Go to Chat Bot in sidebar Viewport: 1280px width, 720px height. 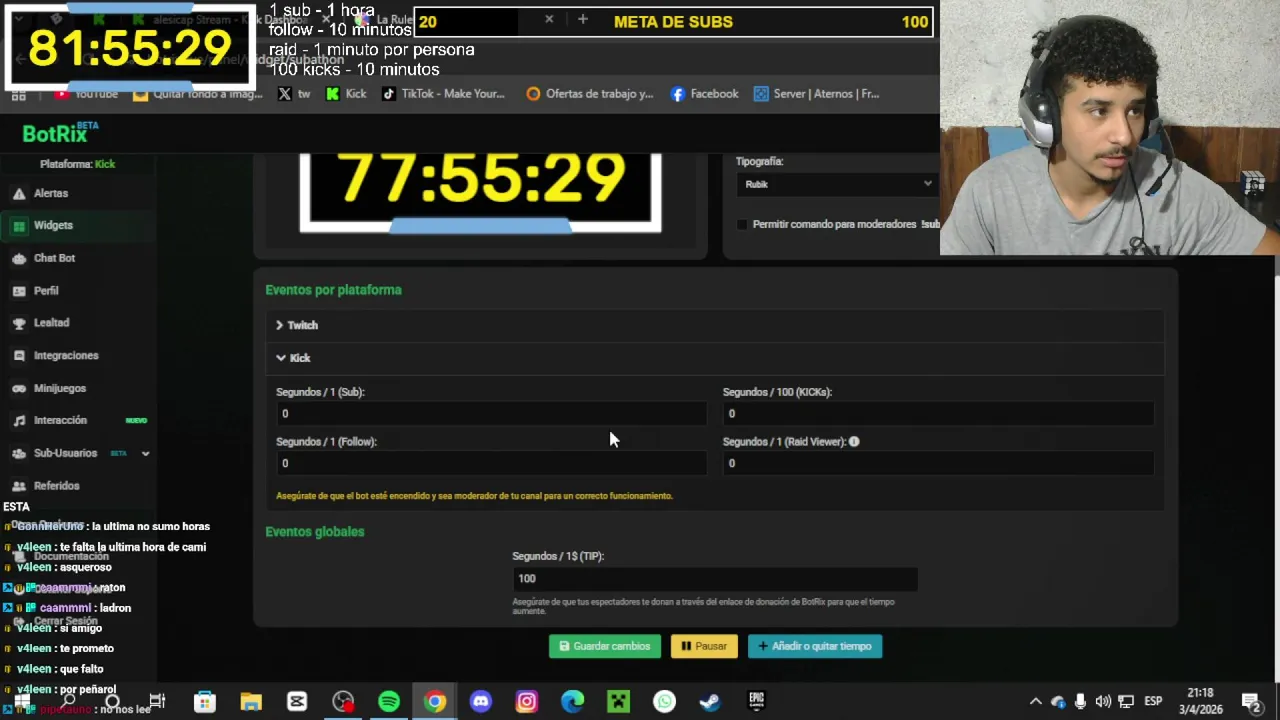[x=54, y=258]
